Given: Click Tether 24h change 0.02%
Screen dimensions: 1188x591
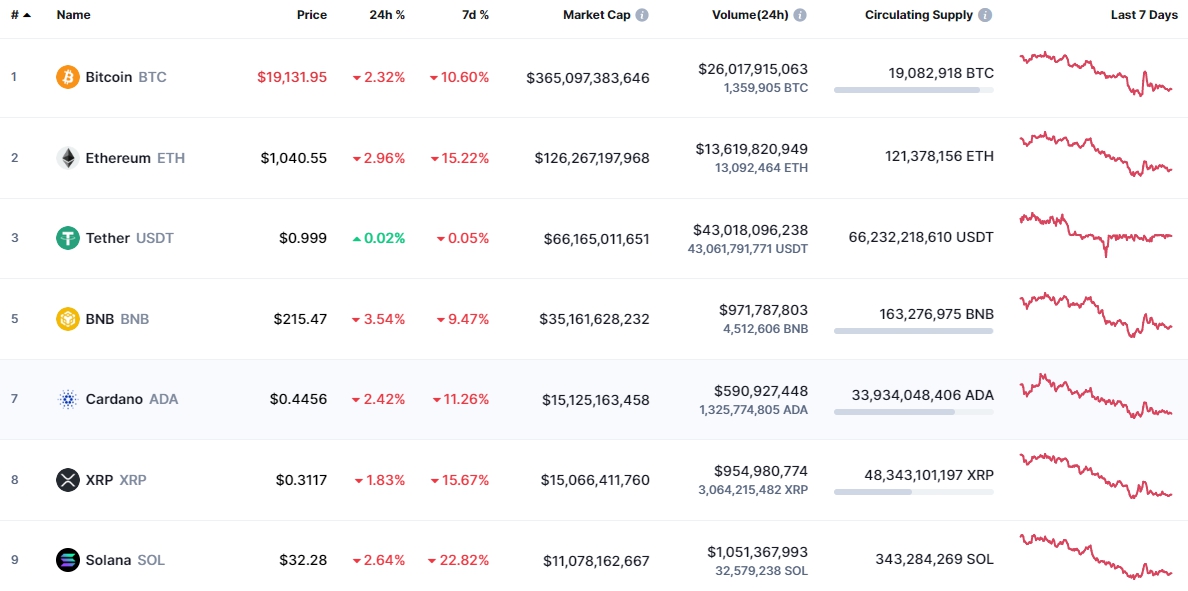Looking at the screenshot, I should pyautogui.click(x=379, y=238).
